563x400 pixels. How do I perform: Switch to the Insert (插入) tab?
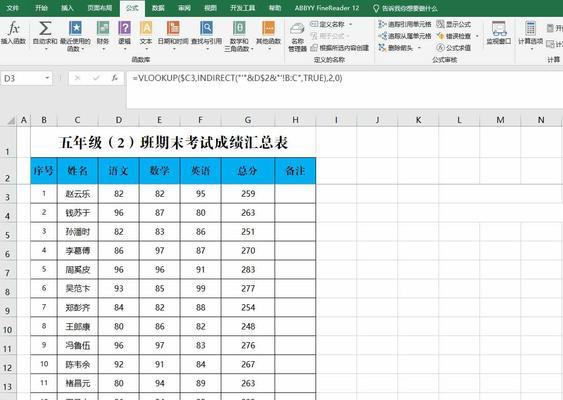(x=67, y=8)
